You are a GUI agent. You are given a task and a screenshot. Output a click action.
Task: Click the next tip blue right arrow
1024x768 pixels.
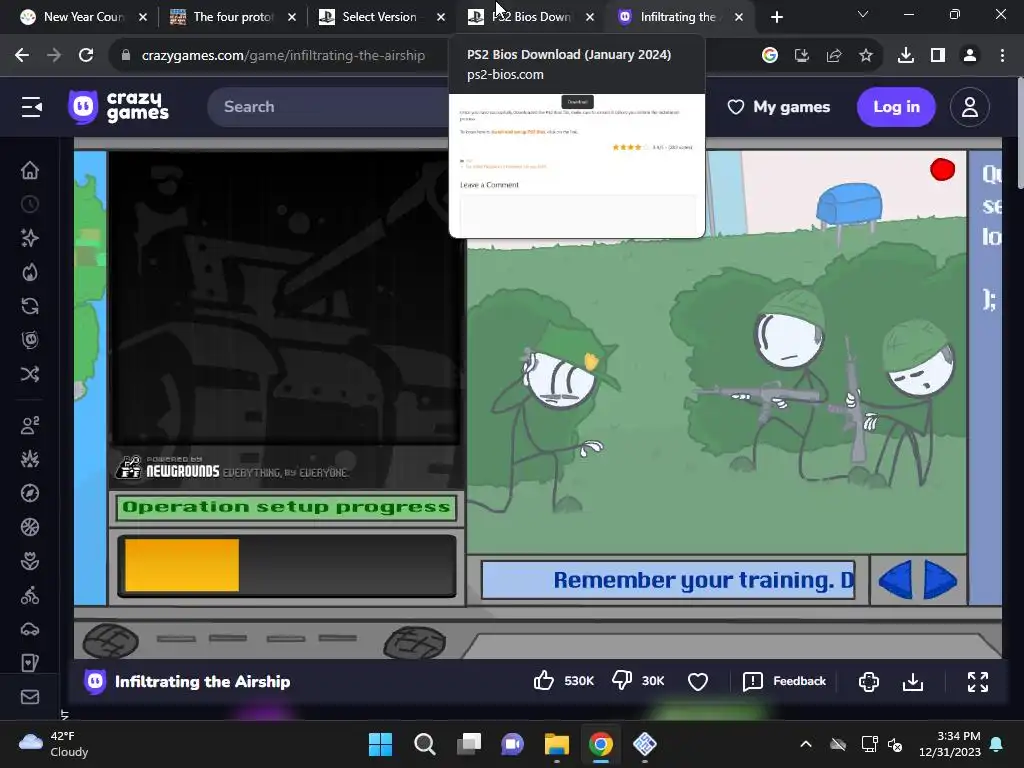coord(940,580)
